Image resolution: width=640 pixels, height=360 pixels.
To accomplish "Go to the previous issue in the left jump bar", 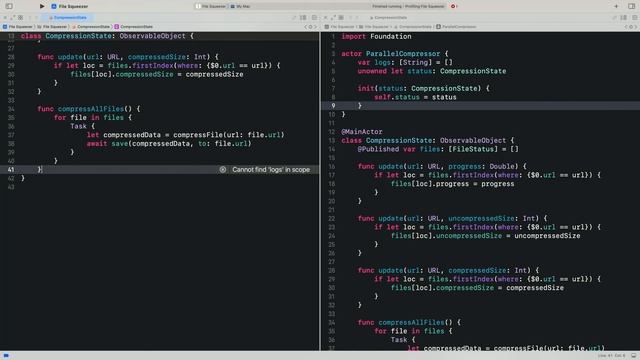I will tap(306, 27).
